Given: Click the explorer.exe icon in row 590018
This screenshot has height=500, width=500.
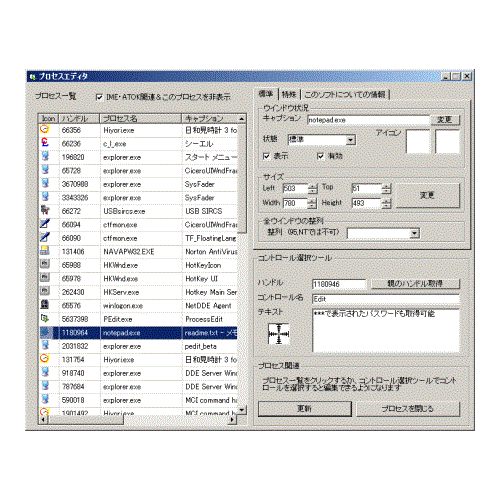Looking at the screenshot, I should pos(45,399).
